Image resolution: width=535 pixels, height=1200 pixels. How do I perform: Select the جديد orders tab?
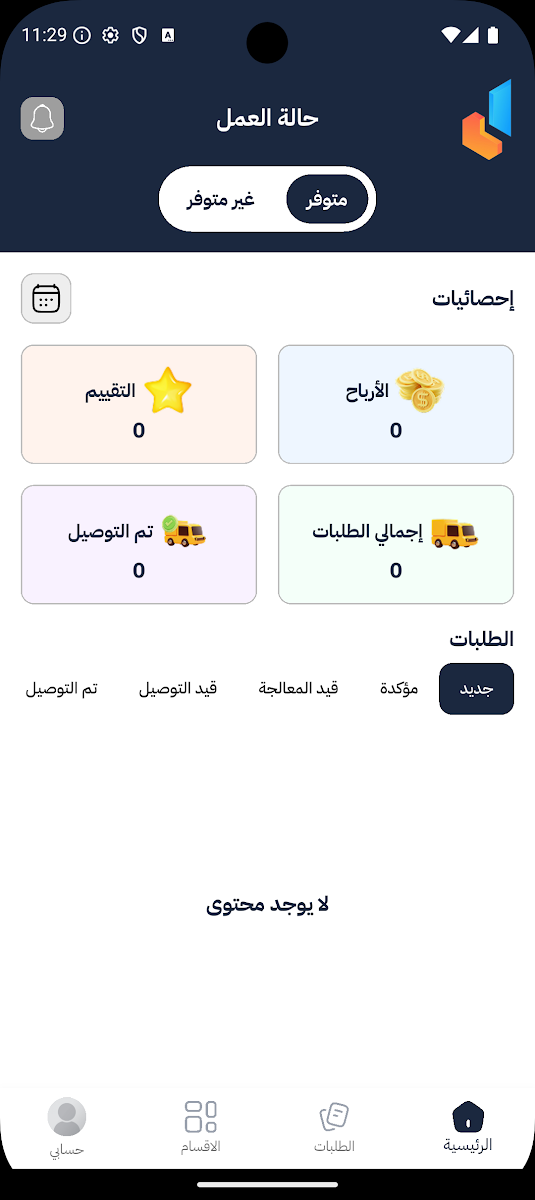click(x=476, y=689)
